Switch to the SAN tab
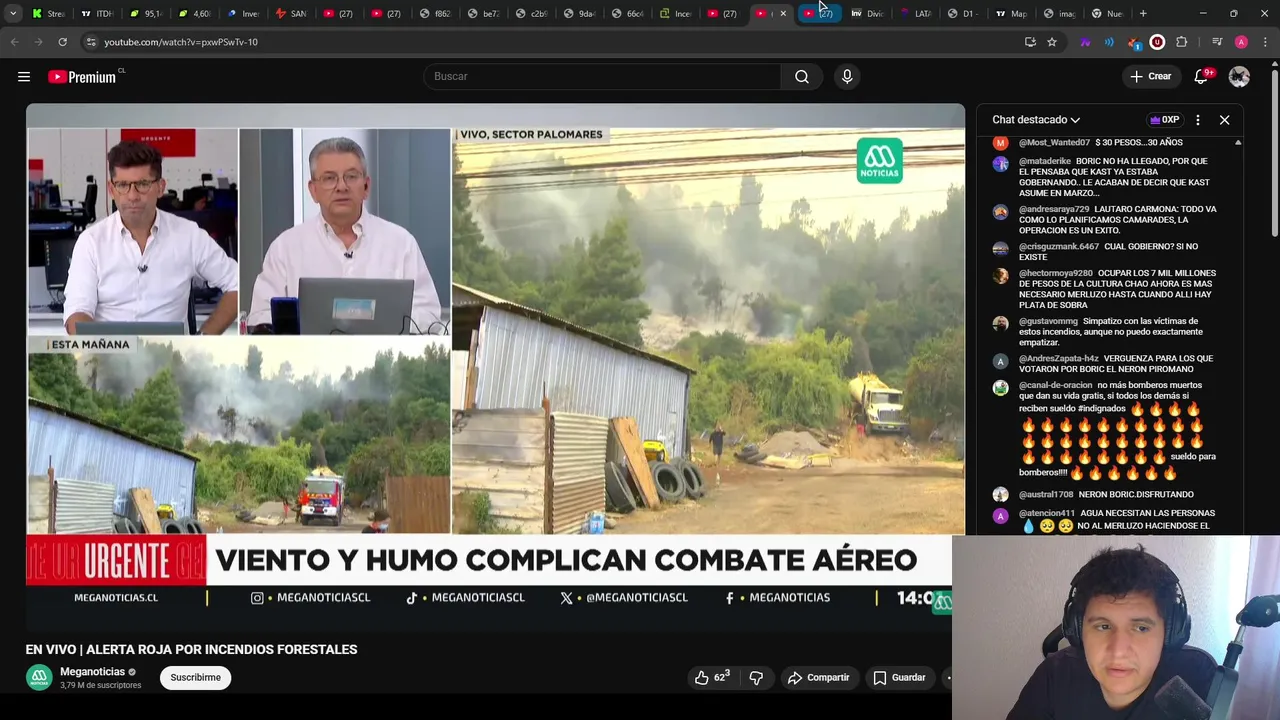Image resolution: width=1280 pixels, height=720 pixels. click(x=291, y=14)
